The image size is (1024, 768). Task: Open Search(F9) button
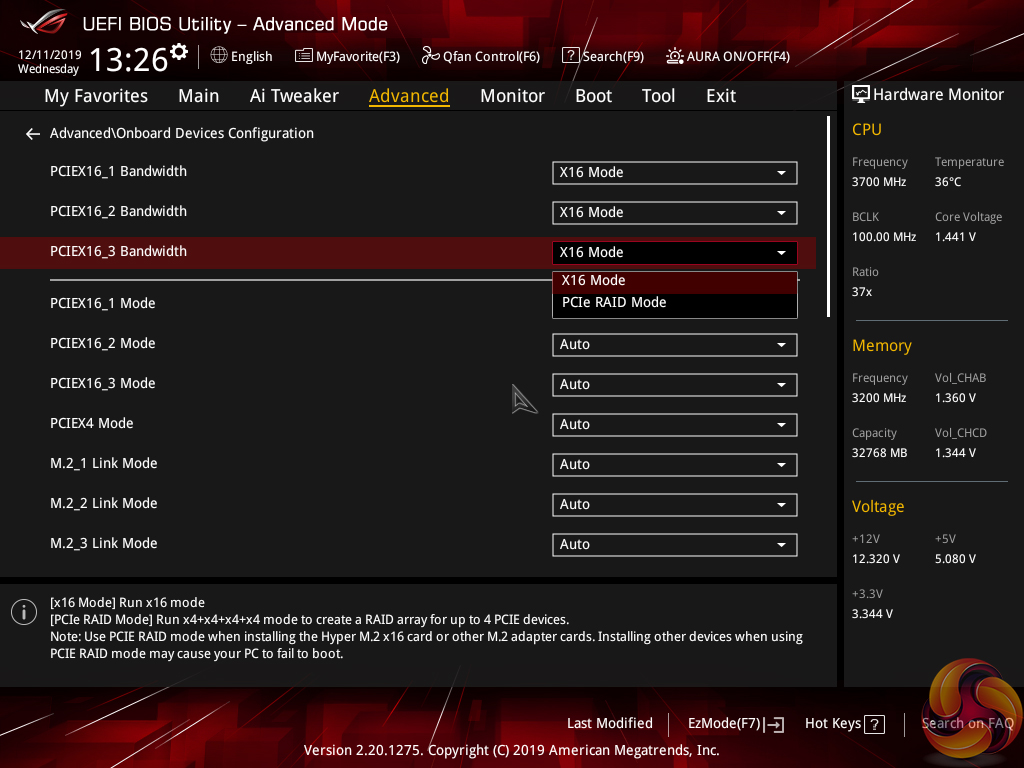603,56
